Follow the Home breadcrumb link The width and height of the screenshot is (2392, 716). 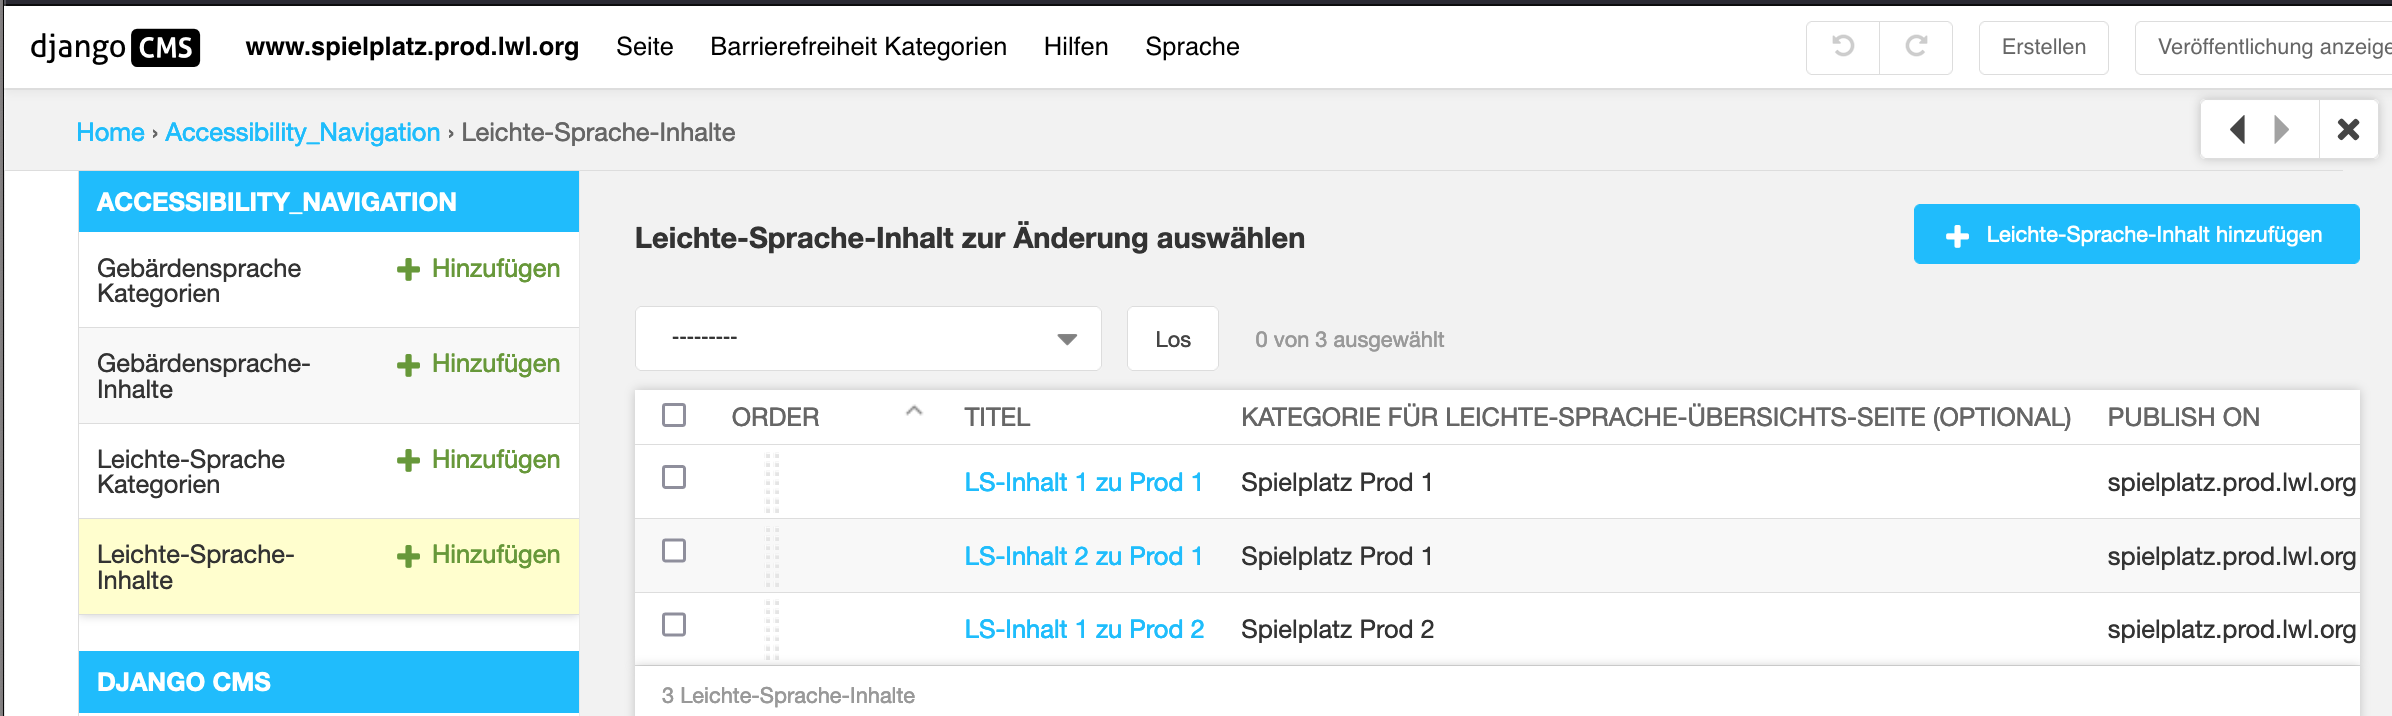(x=111, y=132)
